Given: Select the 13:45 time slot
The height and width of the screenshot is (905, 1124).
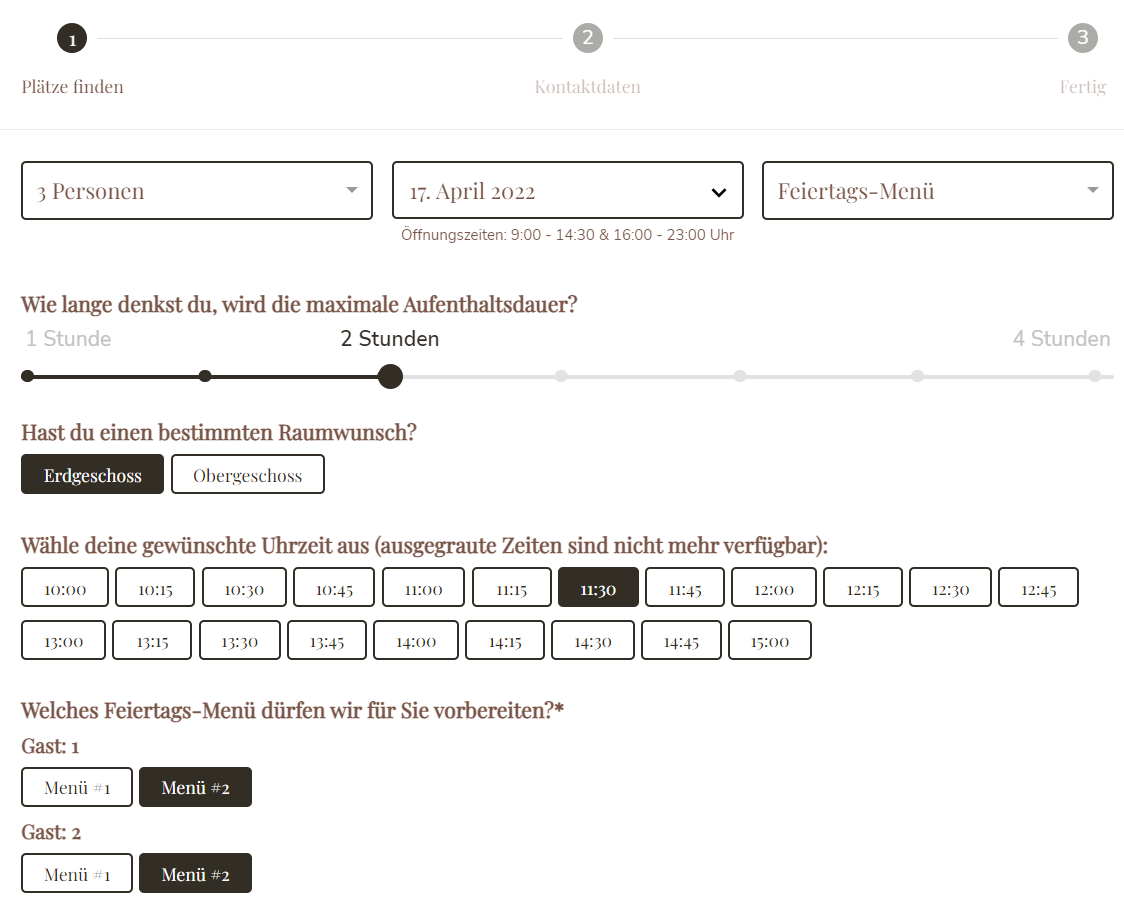Looking at the screenshot, I should click(327, 640).
